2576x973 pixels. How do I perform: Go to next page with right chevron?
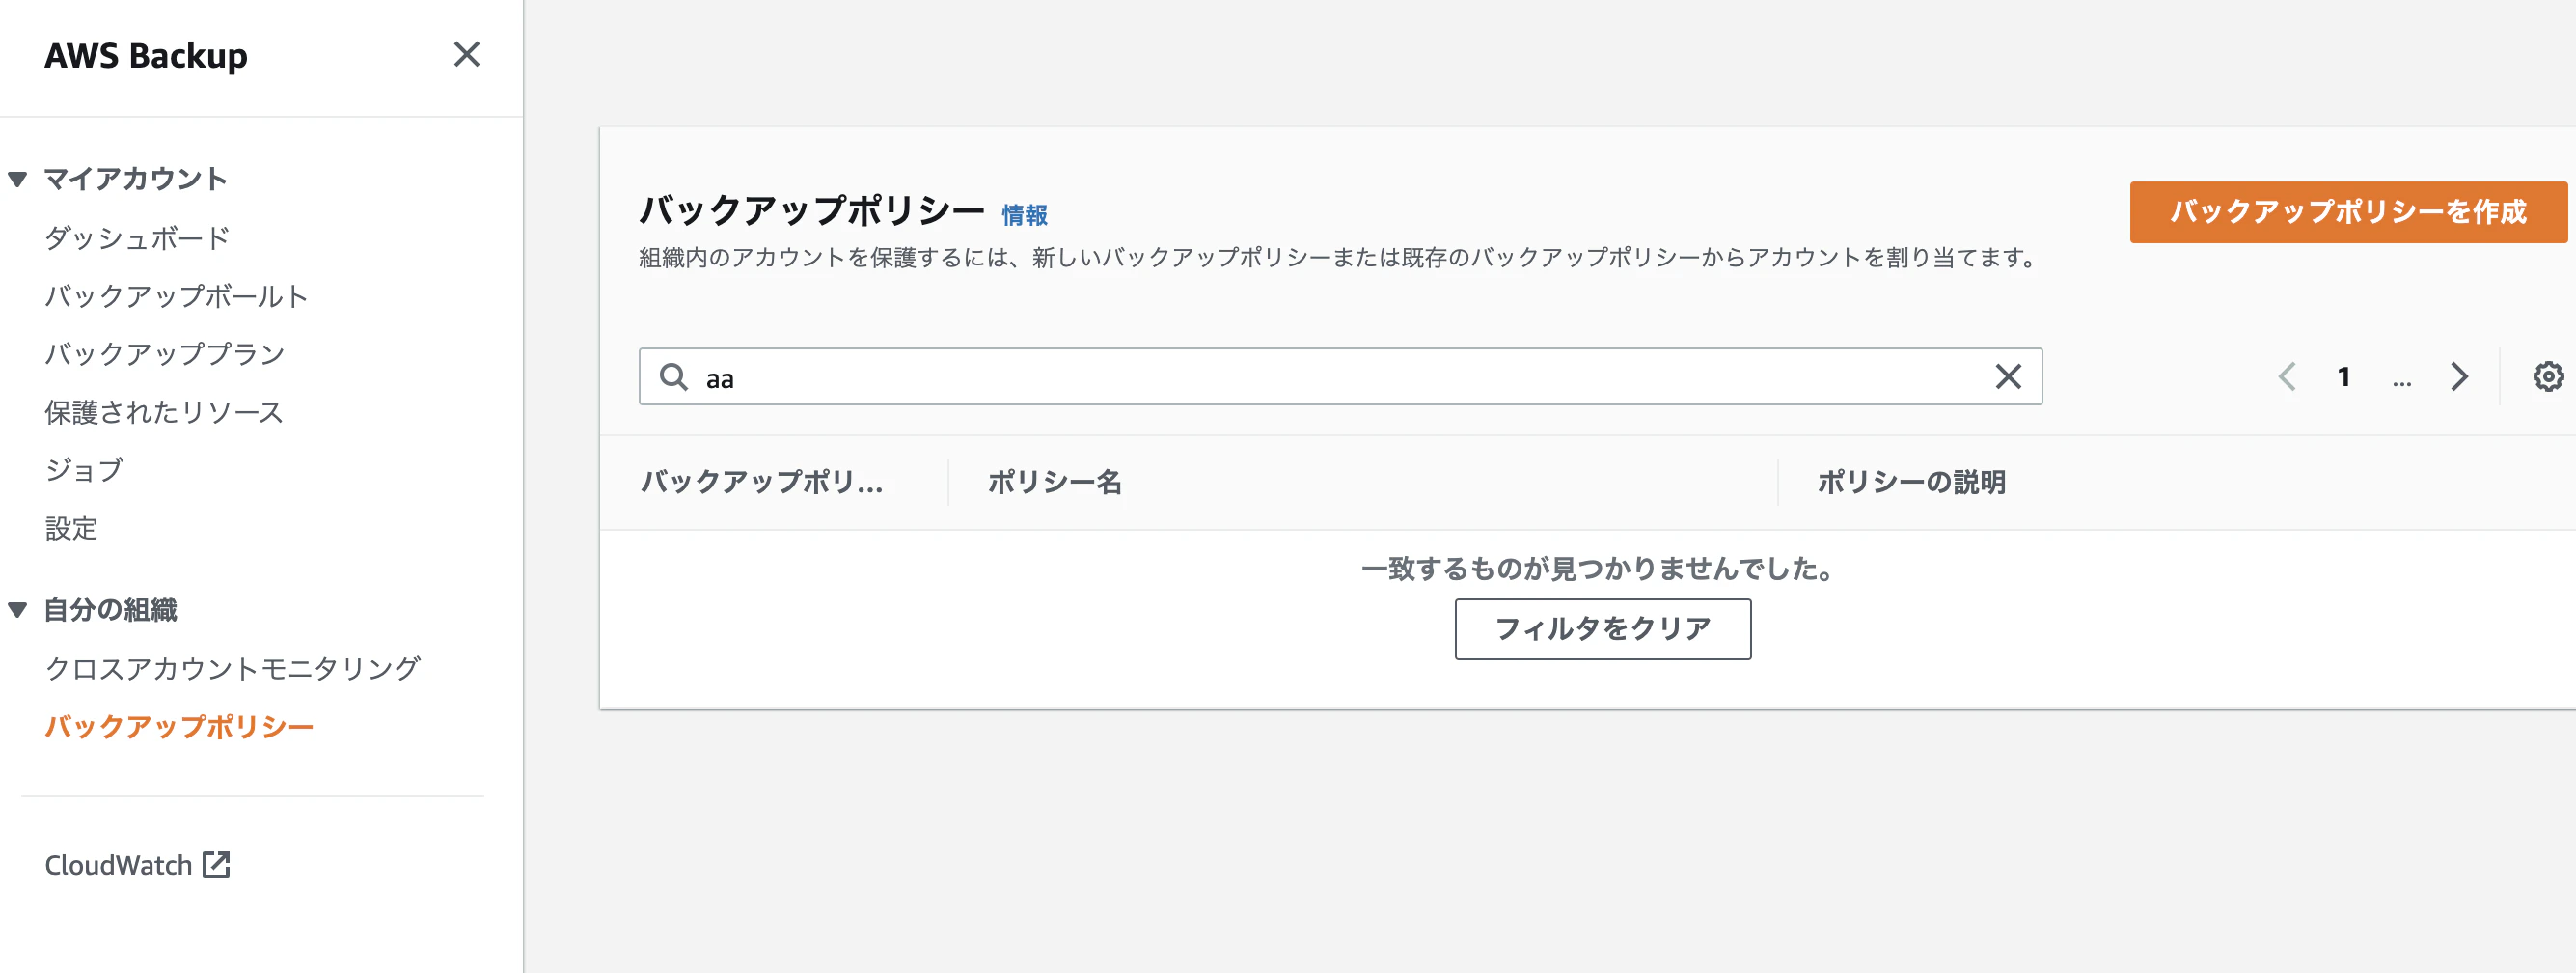click(2461, 377)
